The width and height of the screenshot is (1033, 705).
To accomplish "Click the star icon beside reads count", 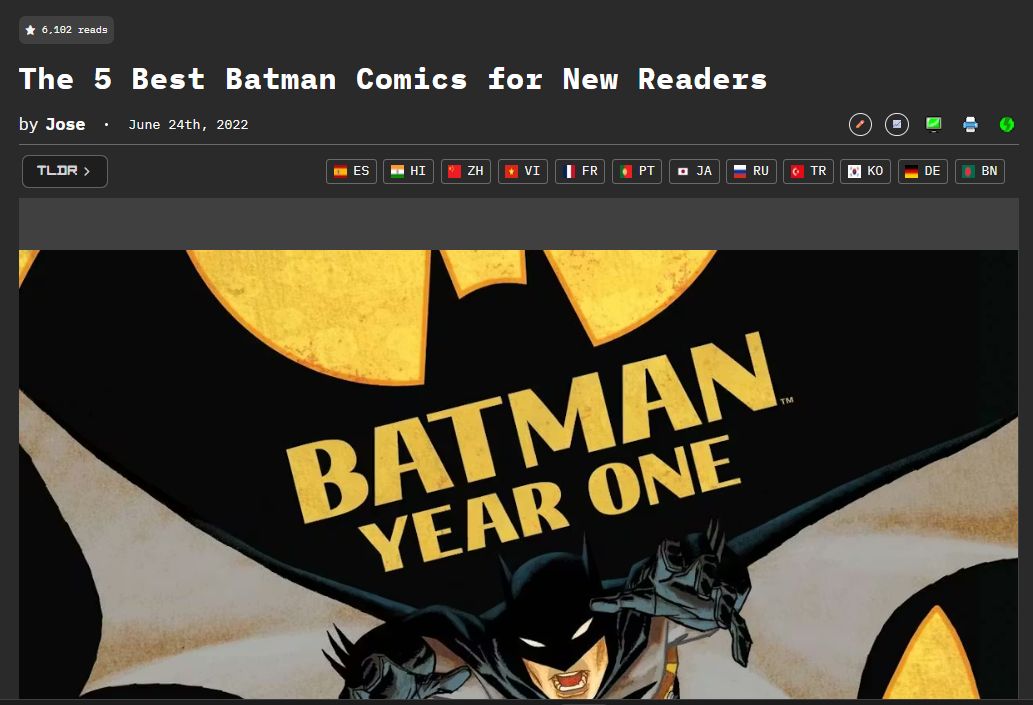I will click(x=30, y=30).
